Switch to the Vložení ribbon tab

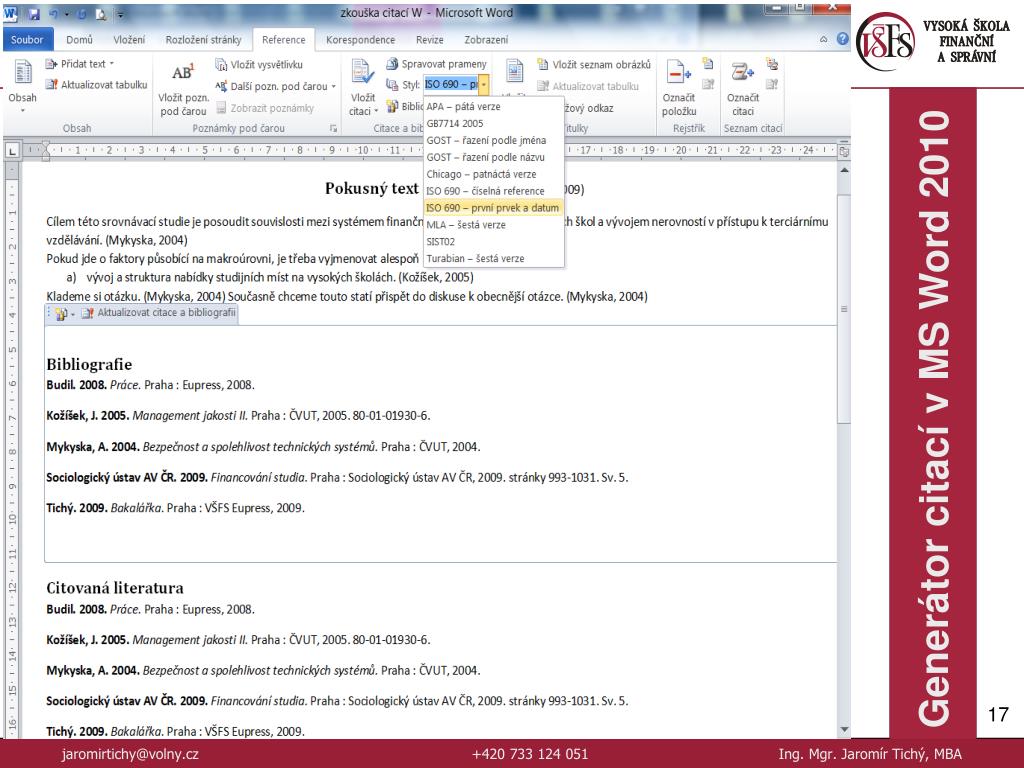point(129,39)
